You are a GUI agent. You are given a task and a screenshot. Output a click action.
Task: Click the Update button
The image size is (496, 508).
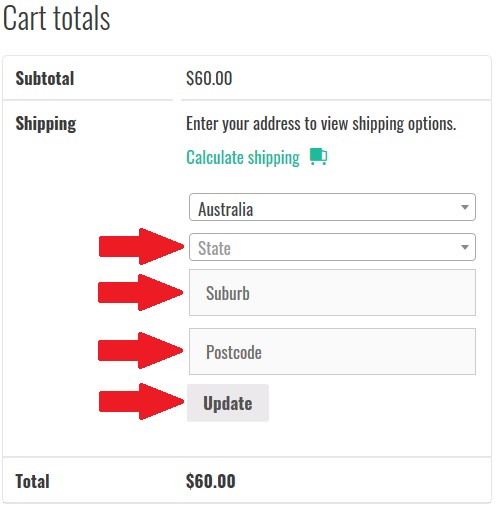[228, 403]
